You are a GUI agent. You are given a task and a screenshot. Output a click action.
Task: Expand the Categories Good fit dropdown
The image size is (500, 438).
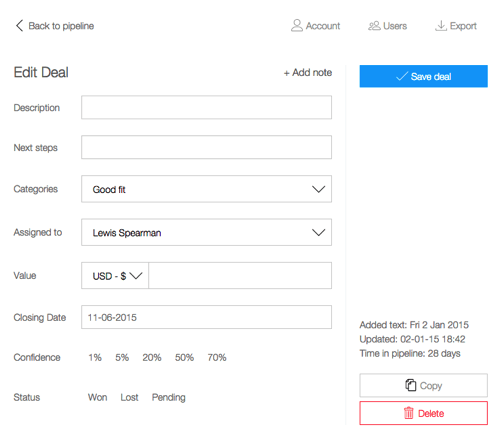pos(206,189)
